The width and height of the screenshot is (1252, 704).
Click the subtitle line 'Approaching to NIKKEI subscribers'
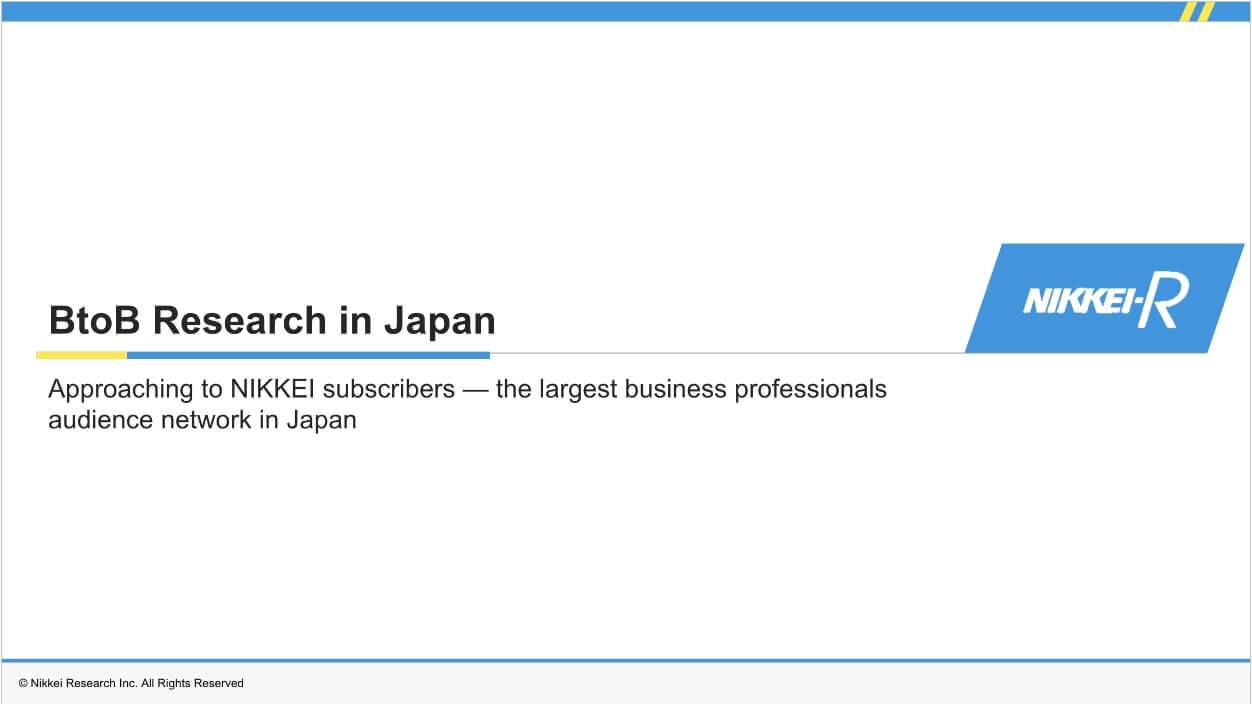coord(252,389)
